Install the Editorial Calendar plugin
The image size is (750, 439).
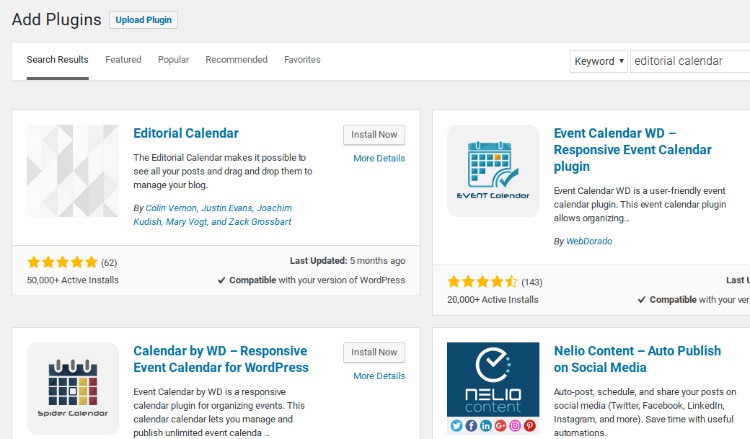[374, 135]
